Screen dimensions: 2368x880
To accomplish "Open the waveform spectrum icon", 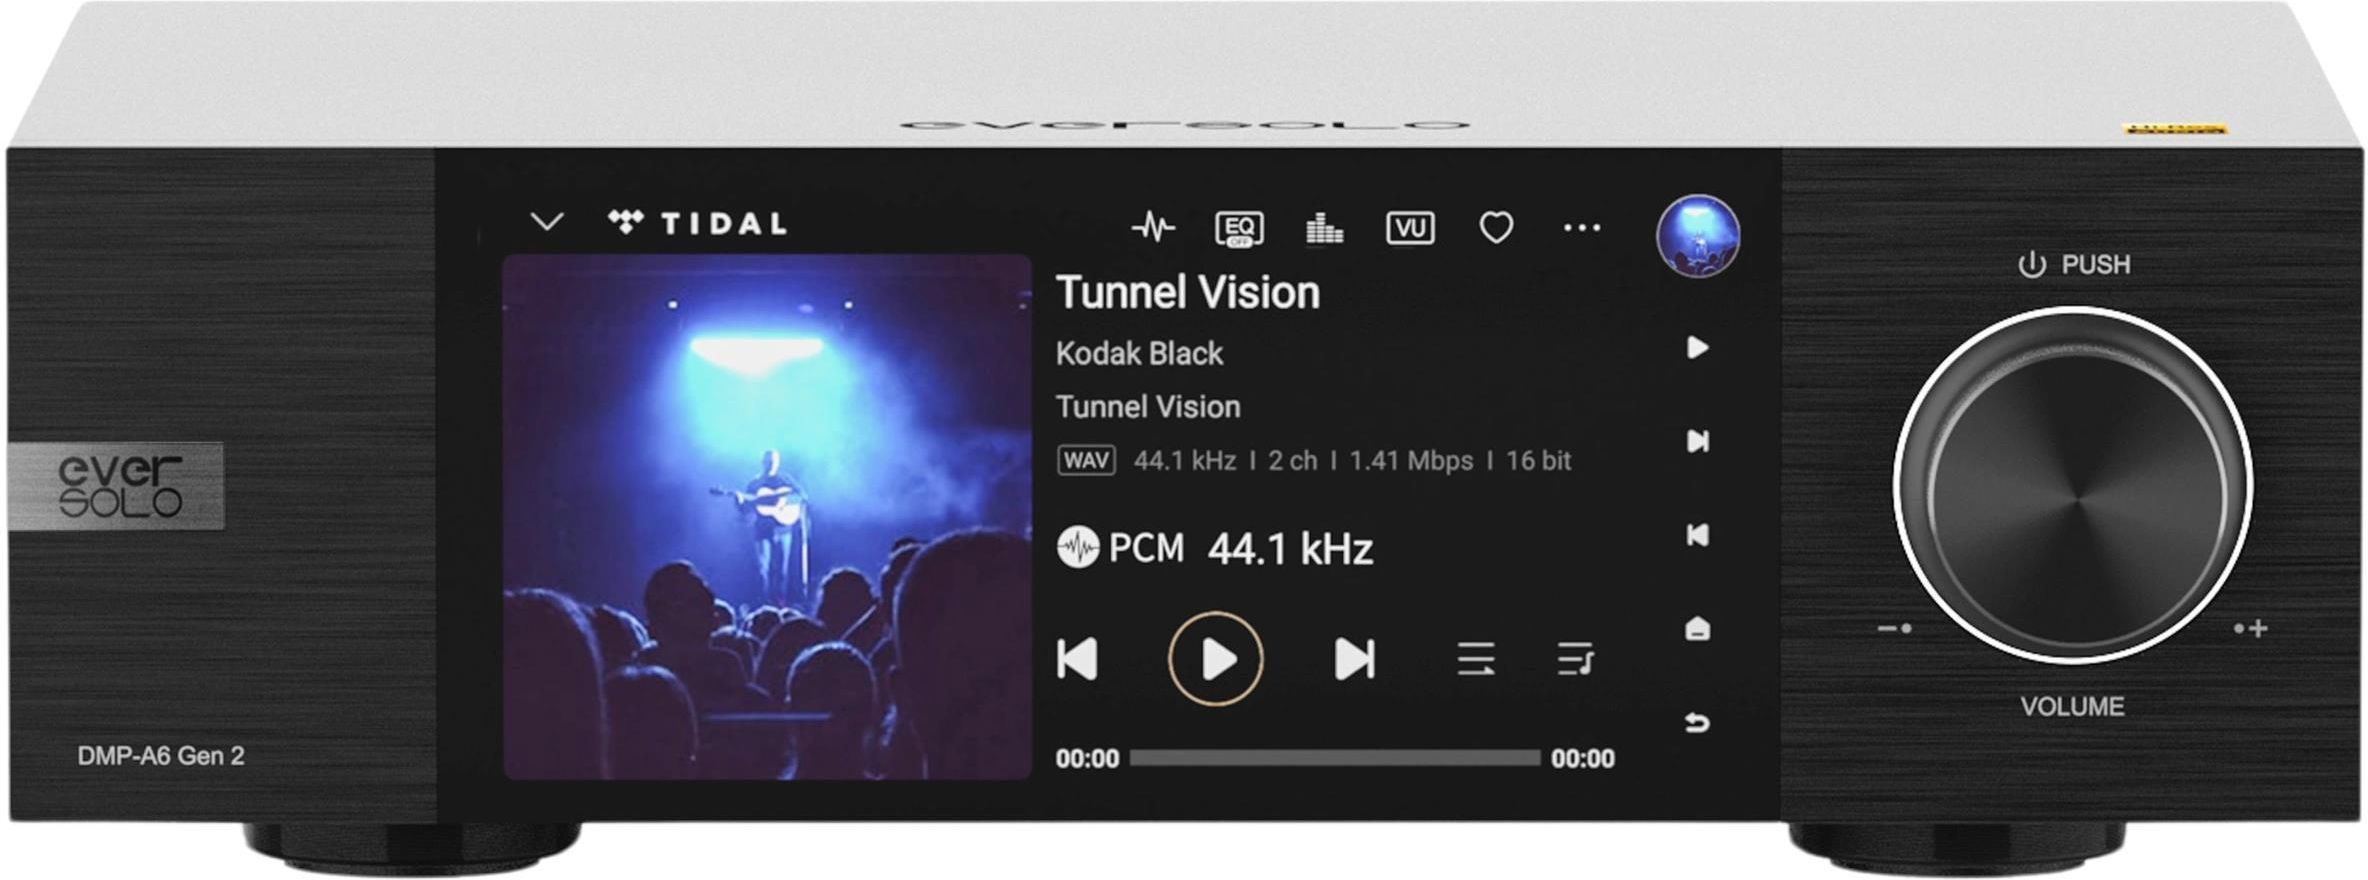I will coord(1153,228).
